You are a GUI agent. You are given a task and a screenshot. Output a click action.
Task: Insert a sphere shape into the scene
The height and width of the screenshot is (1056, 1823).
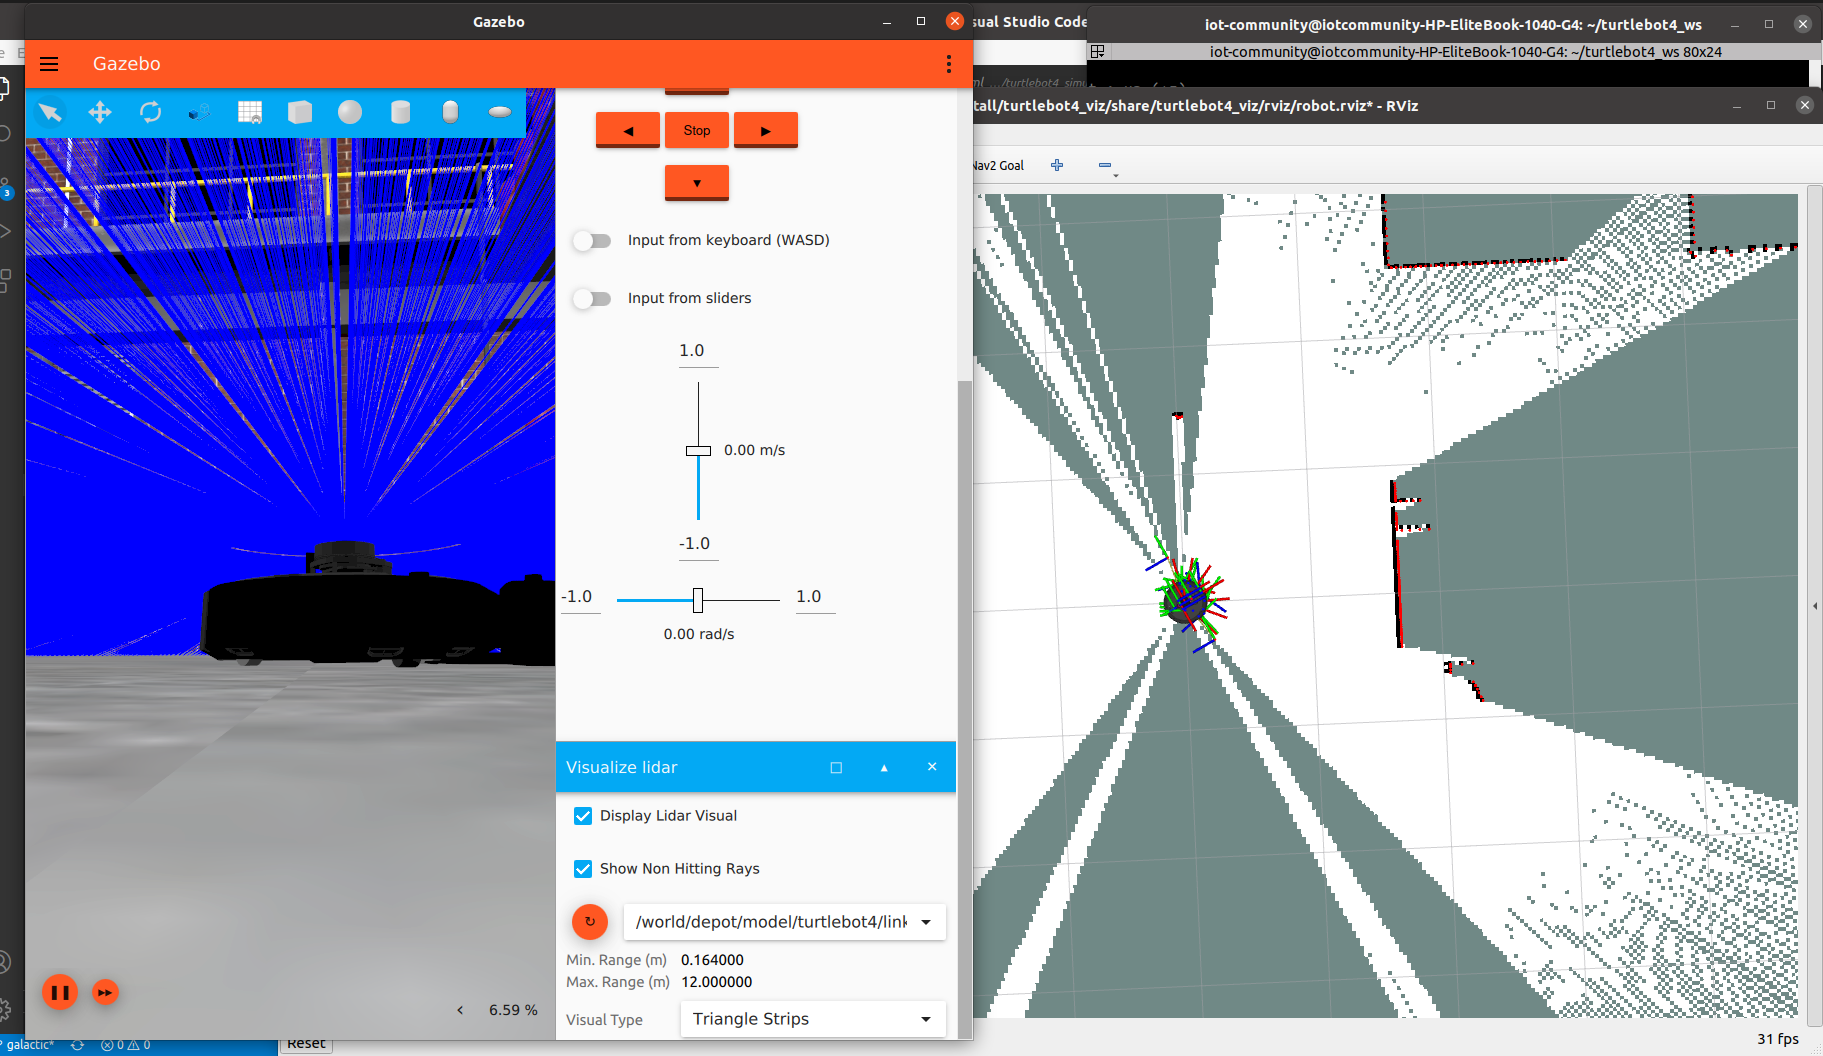pyautogui.click(x=350, y=112)
